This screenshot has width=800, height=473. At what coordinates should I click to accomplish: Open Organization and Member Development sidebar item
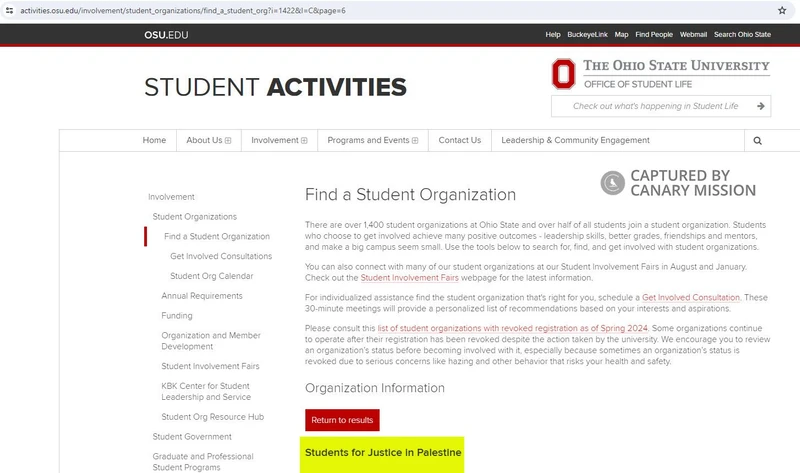point(211,341)
